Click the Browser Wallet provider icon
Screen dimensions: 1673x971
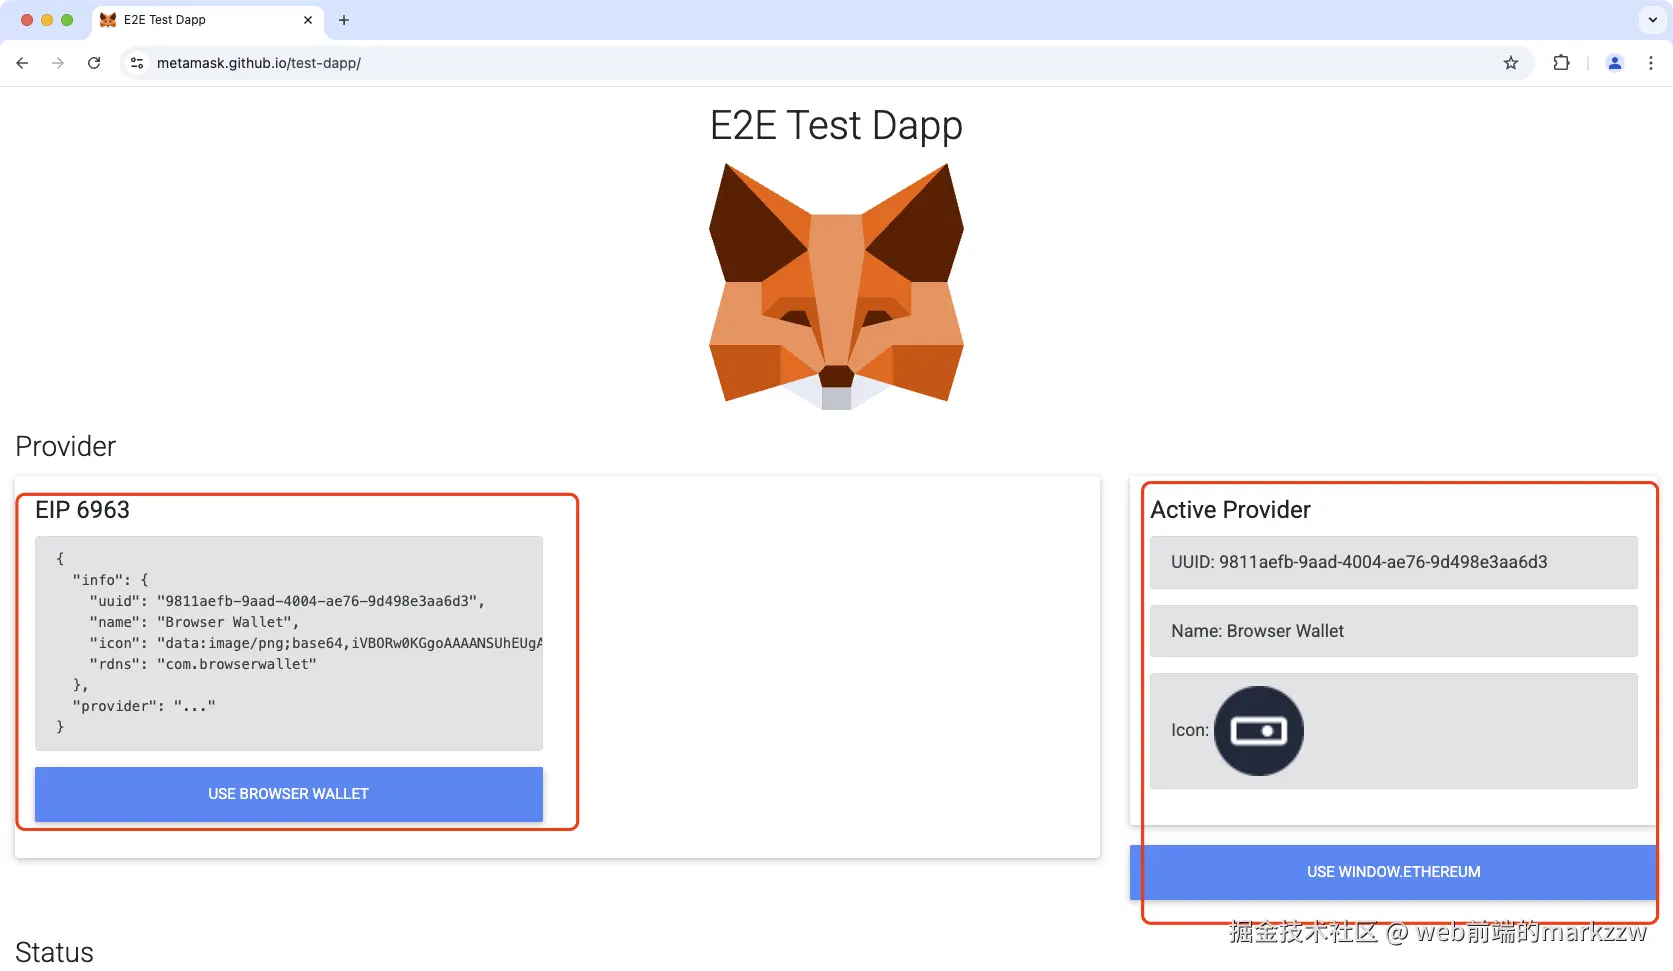[x=1259, y=731]
